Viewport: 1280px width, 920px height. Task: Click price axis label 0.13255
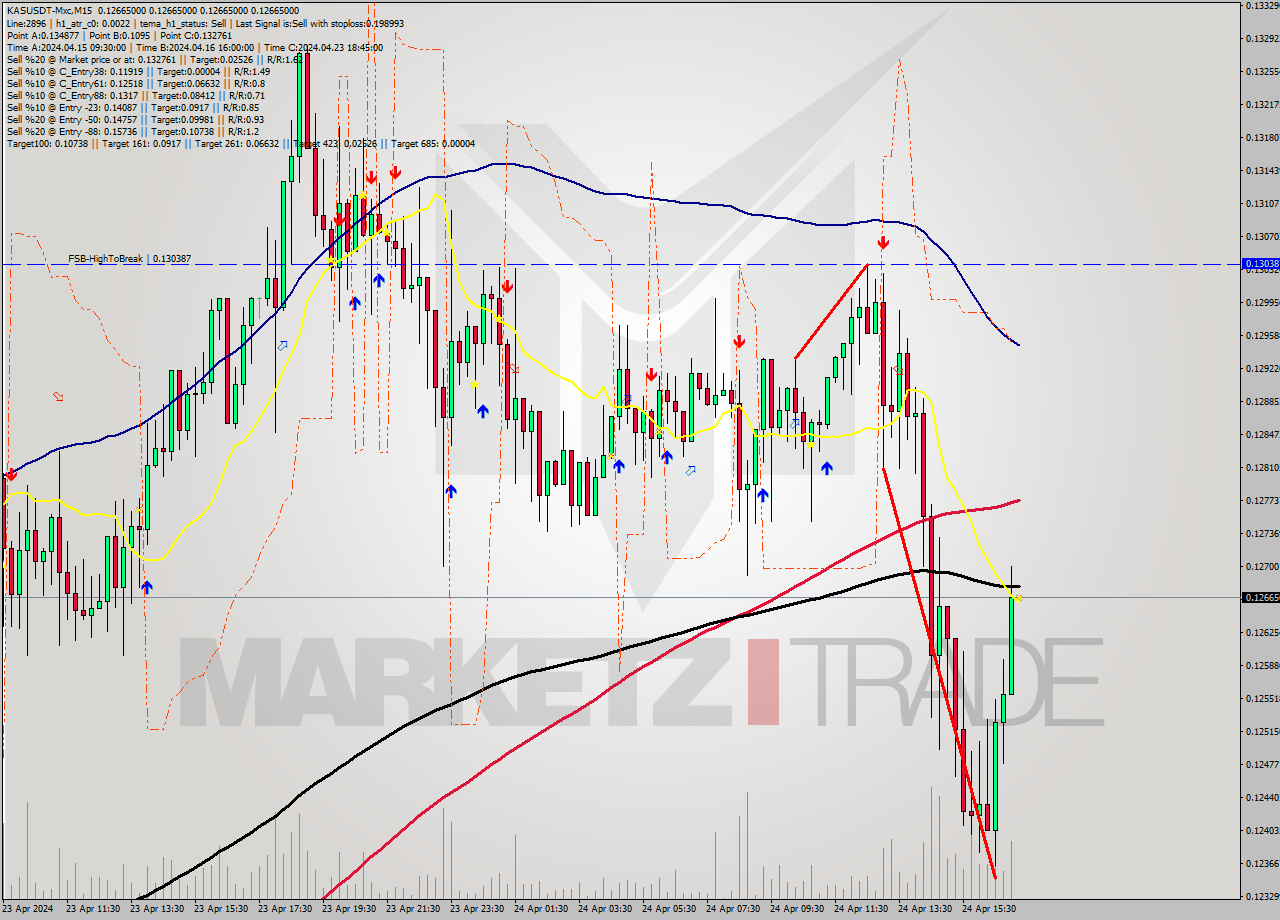1261,71
